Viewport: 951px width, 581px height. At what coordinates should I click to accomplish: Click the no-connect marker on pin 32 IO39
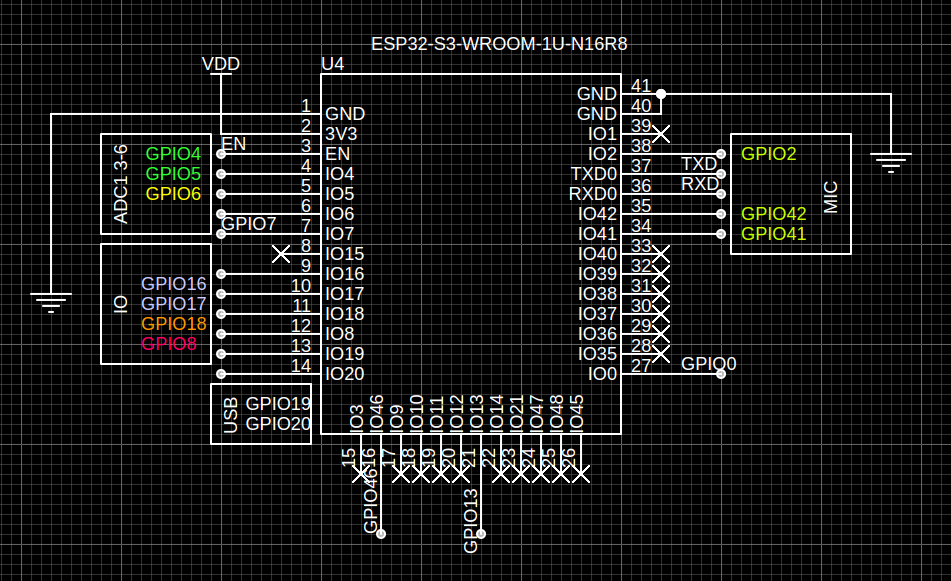(x=661, y=274)
